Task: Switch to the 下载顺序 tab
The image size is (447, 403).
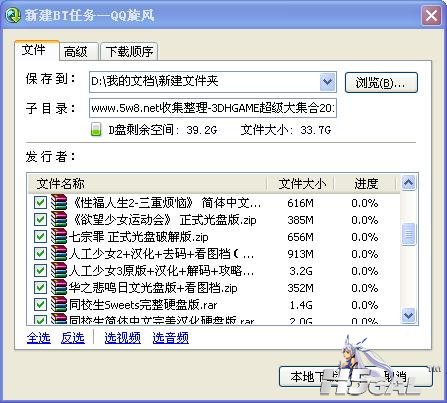Action: [x=129, y=52]
